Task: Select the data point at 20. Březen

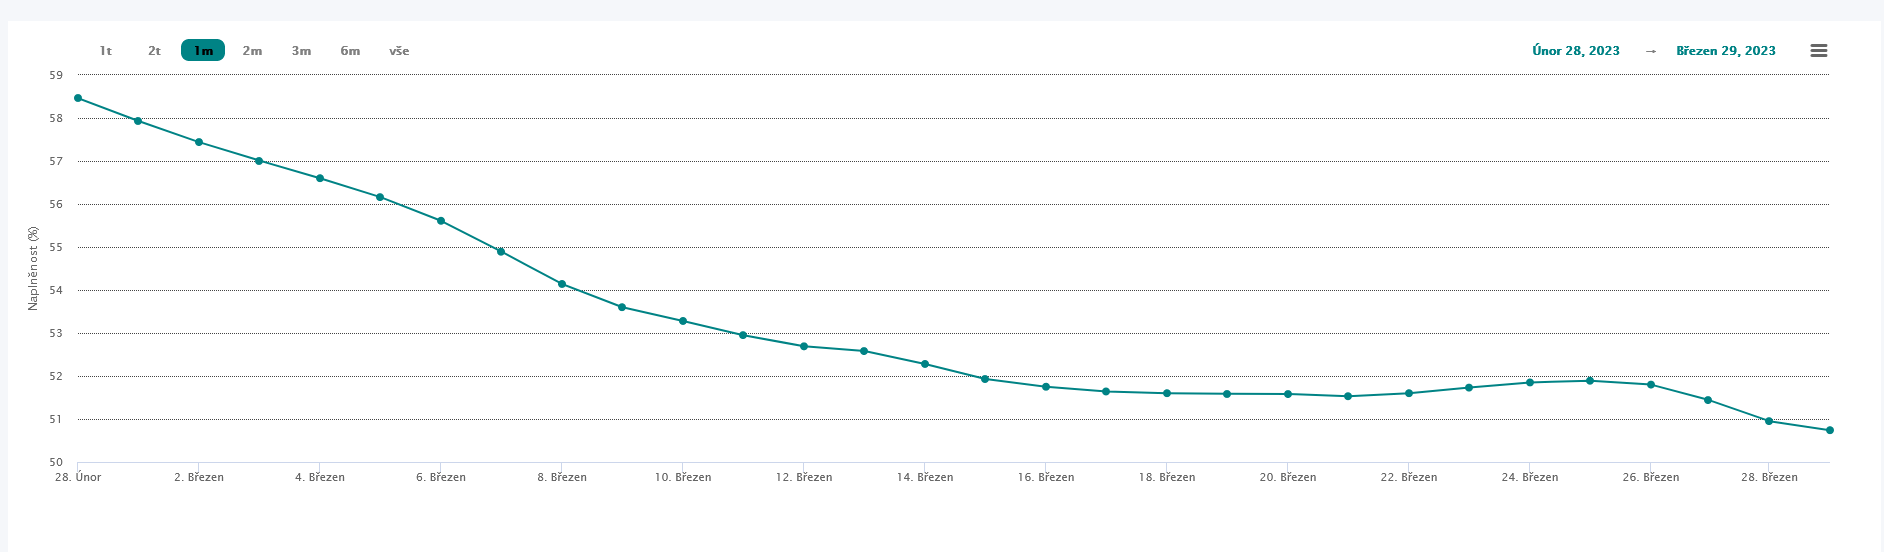Action: (1288, 394)
